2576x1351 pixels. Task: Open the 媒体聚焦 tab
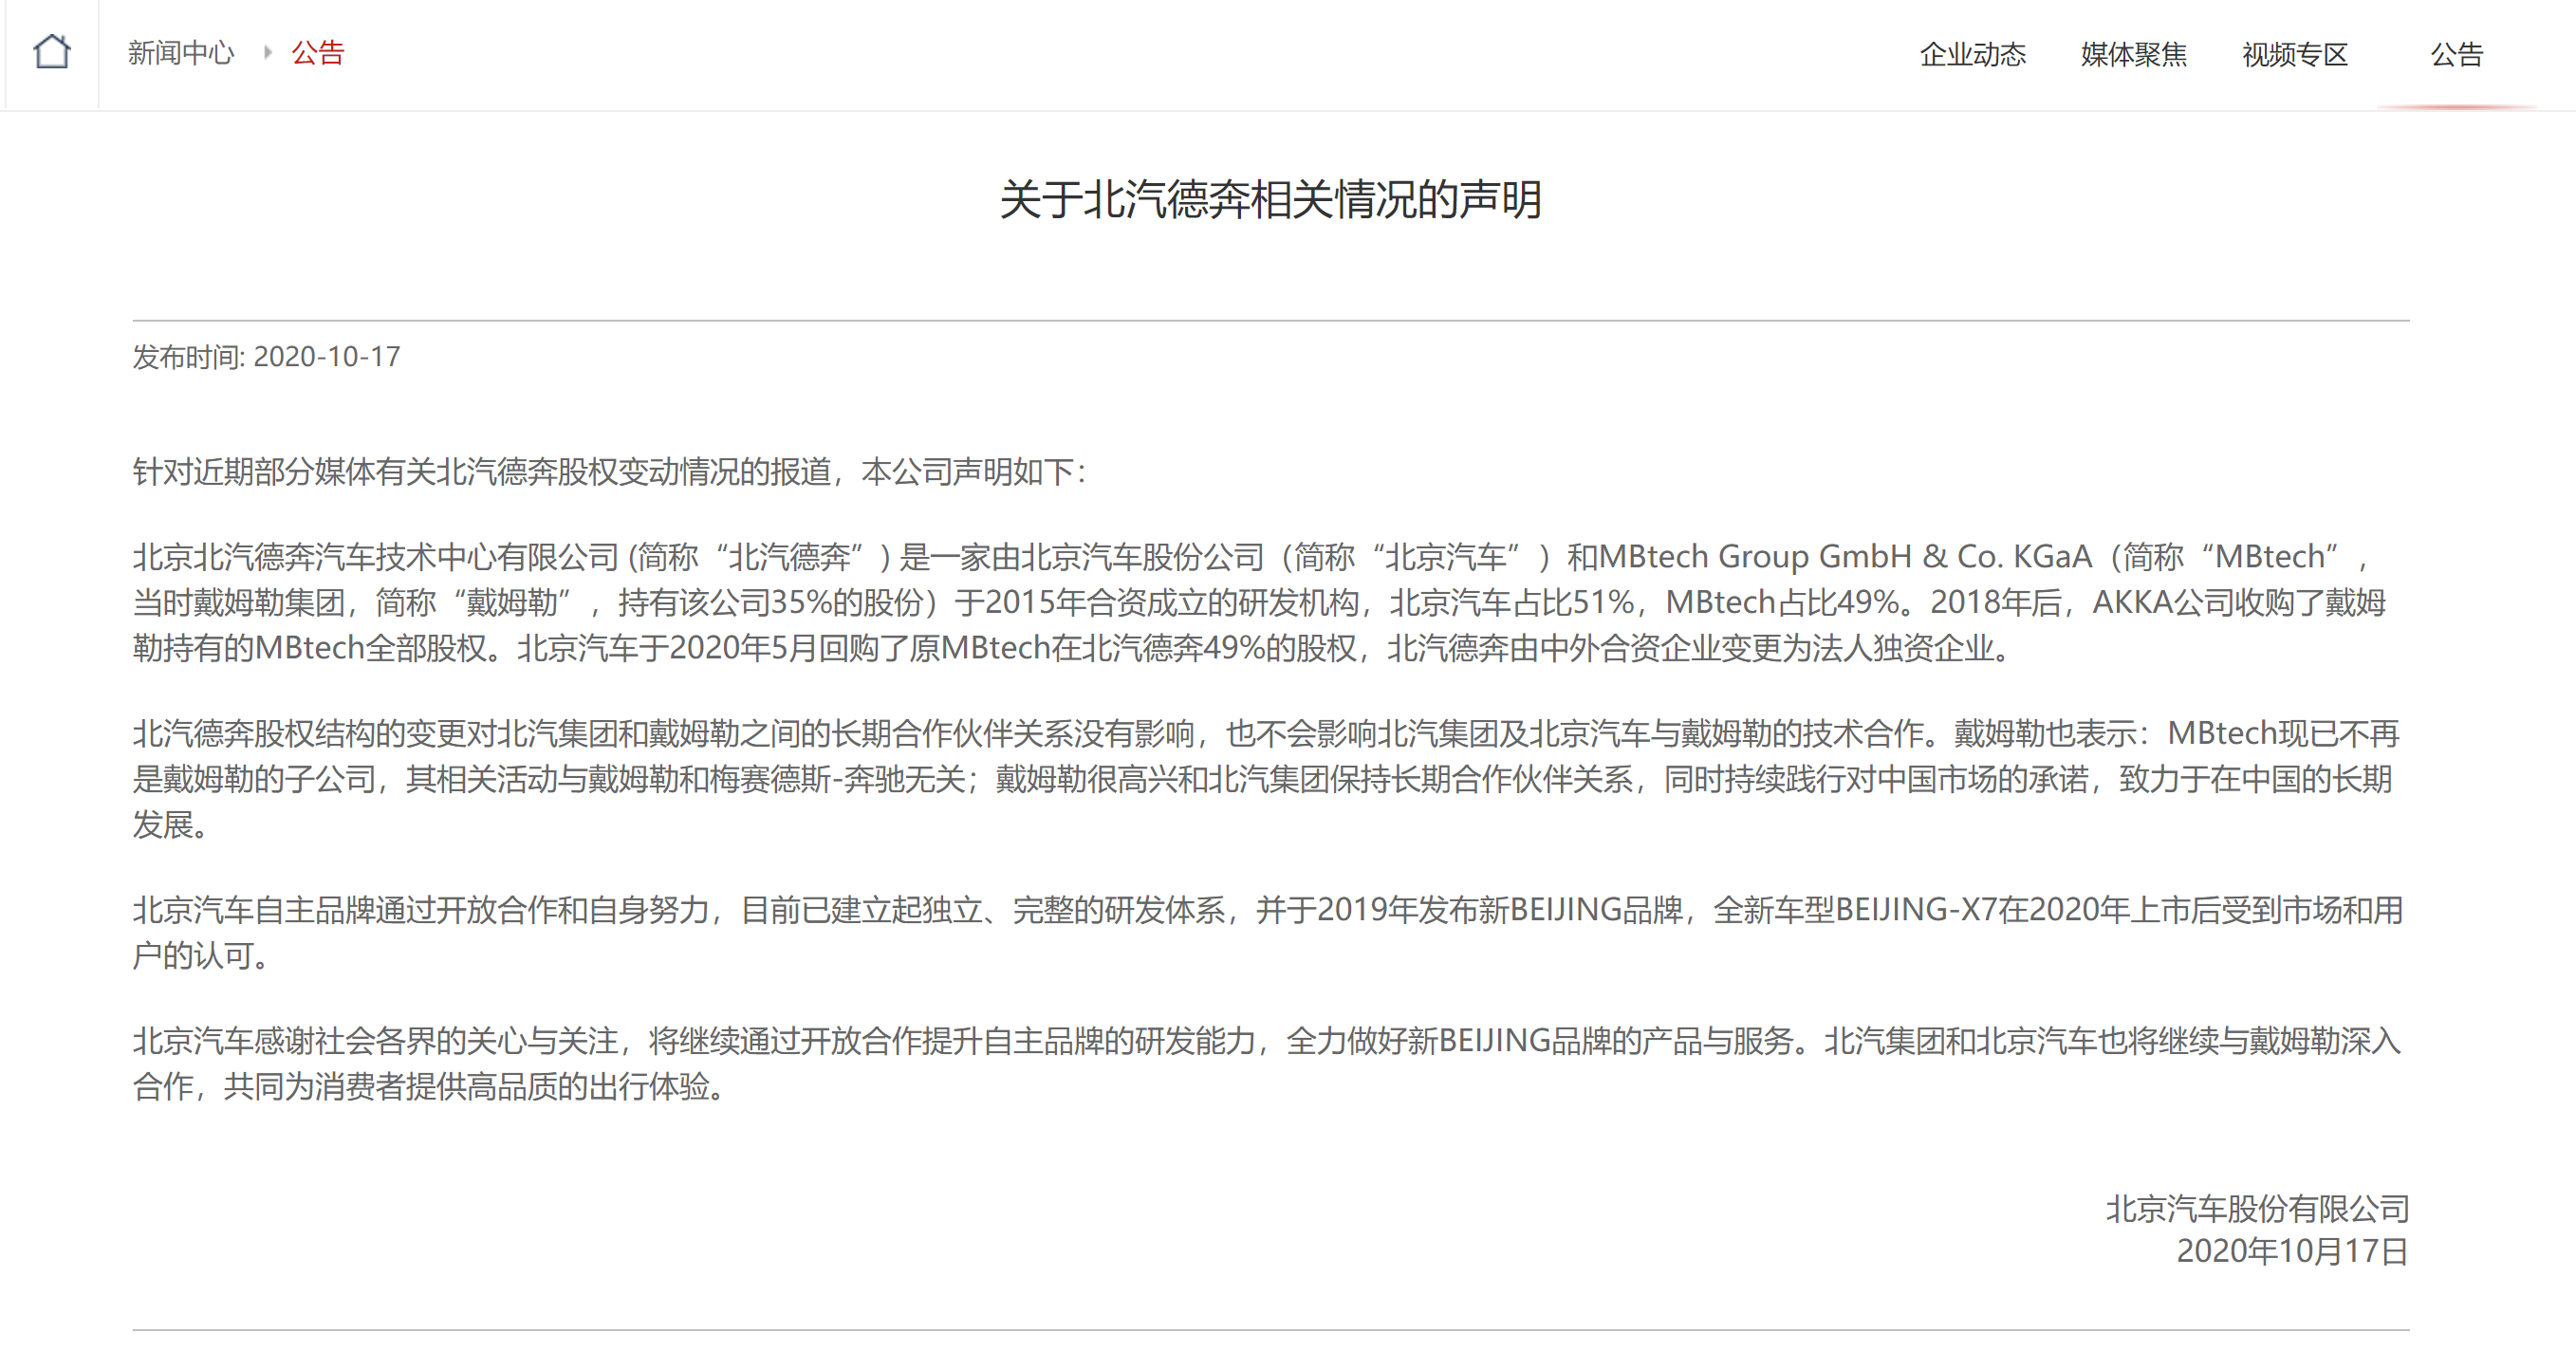click(2133, 55)
